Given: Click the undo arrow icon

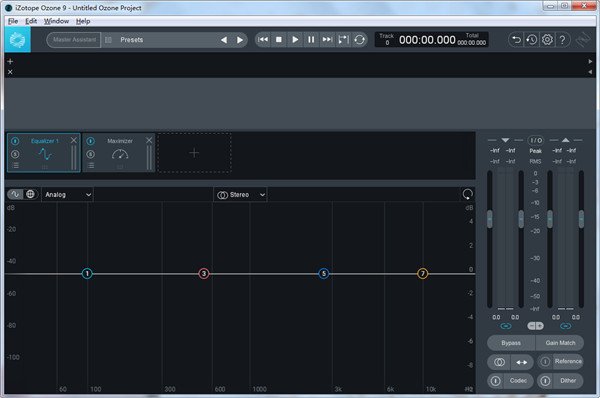Looking at the screenshot, I should tap(516, 39).
